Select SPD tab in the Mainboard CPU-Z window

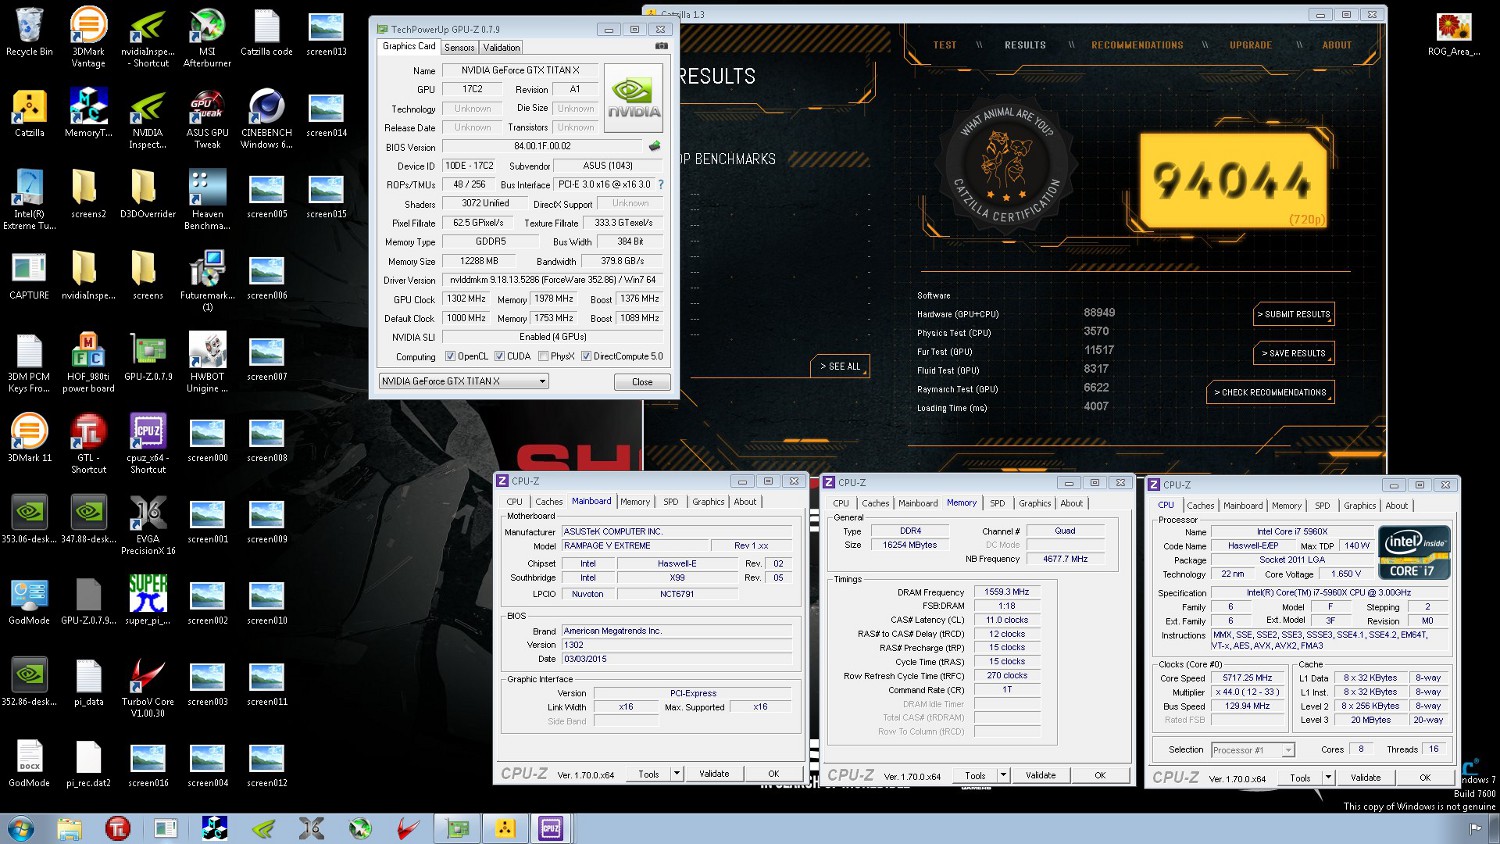[x=671, y=502]
